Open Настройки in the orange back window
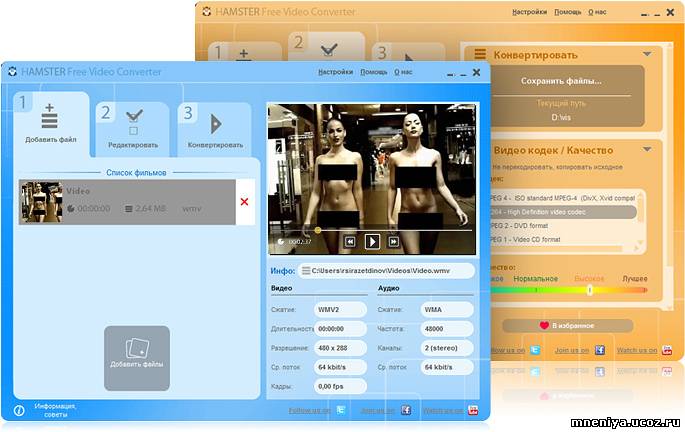The width and height of the screenshot is (685, 432). (529, 12)
